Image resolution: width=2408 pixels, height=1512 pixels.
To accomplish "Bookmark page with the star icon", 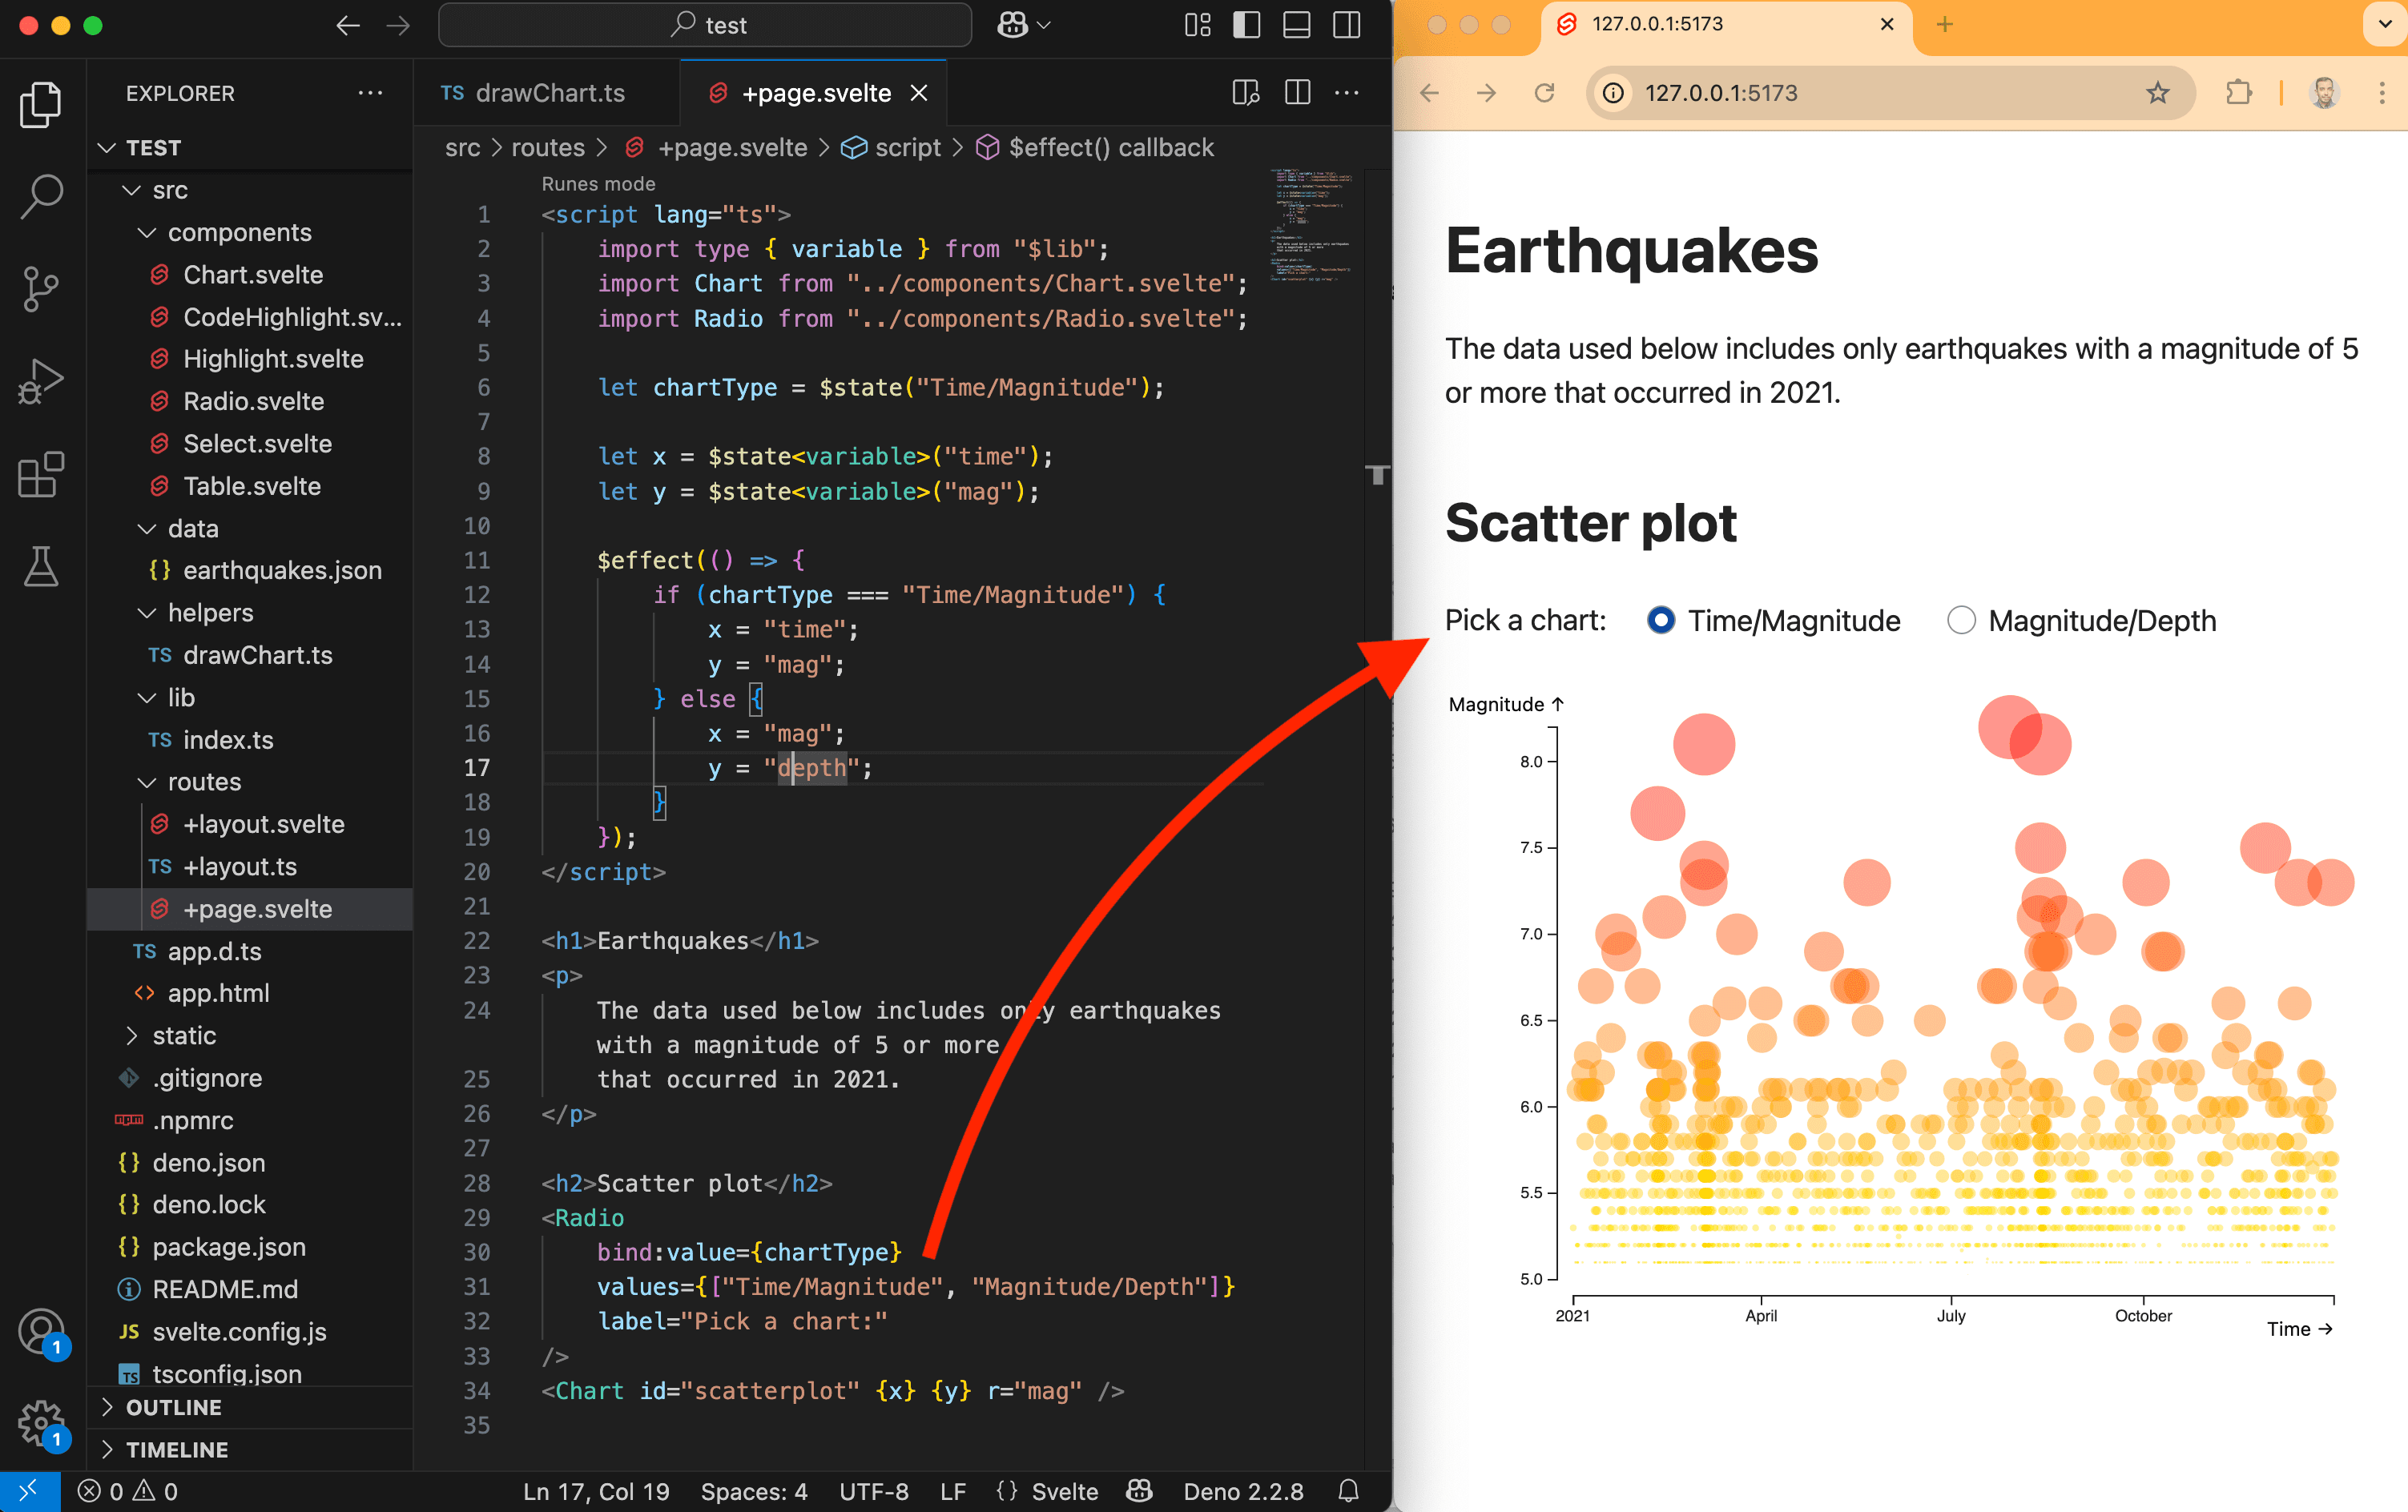I will pyautogui.click(x=2157, y=93).
